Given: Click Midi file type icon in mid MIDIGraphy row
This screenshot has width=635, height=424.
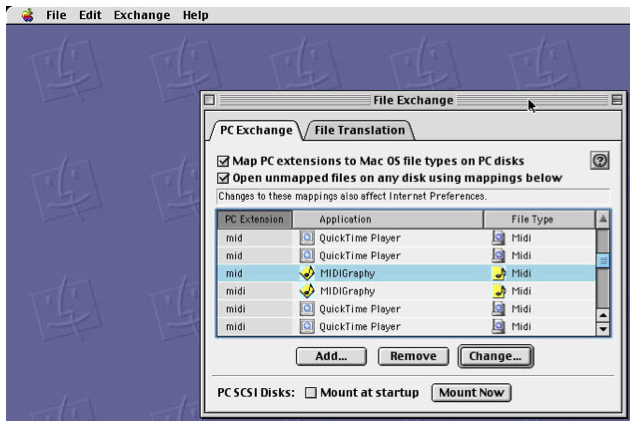Looking at the screenshot, I should [499, 273].
